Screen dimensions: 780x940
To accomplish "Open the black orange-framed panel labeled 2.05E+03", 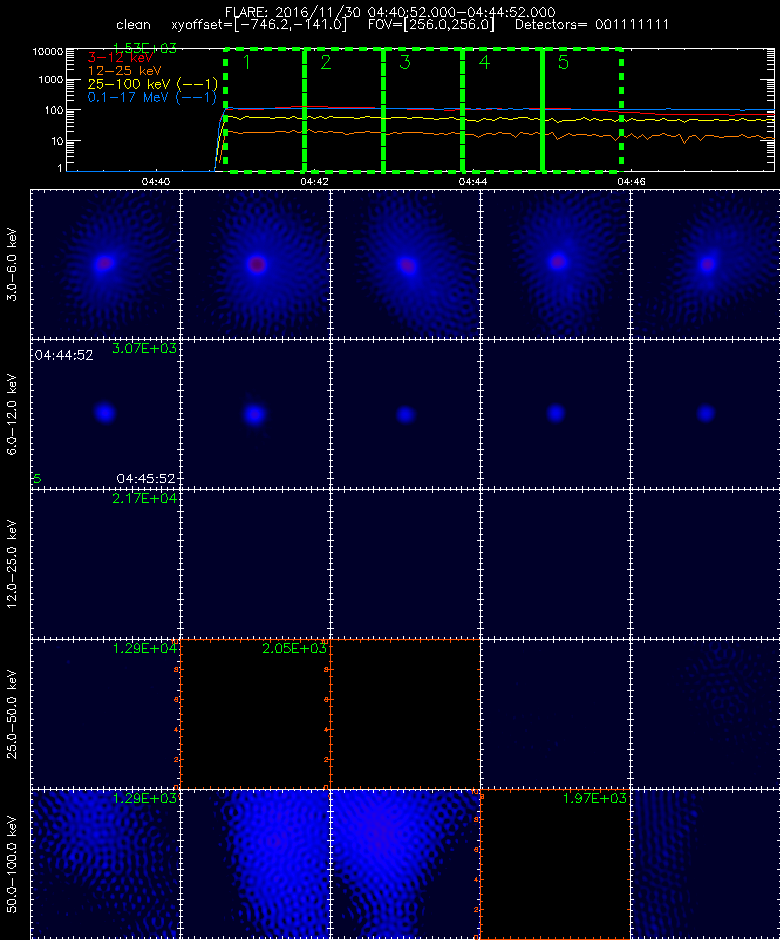I will [x=255, y=714].
